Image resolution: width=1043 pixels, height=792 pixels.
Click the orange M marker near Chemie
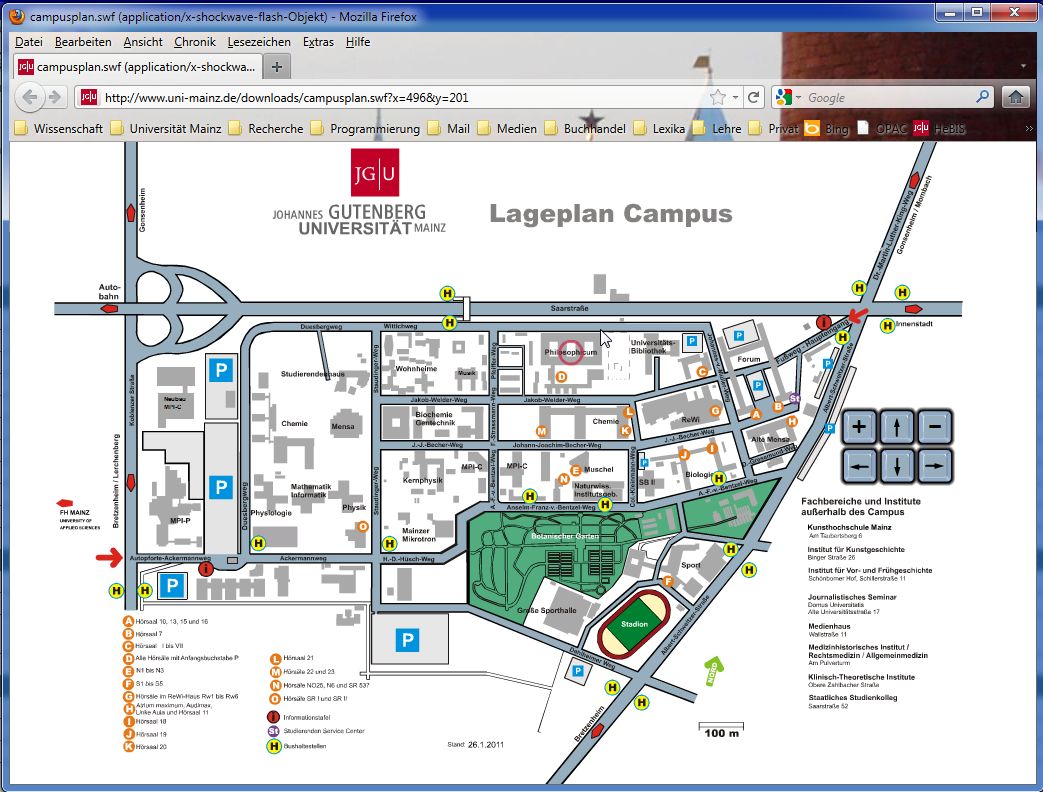(541, 431)
